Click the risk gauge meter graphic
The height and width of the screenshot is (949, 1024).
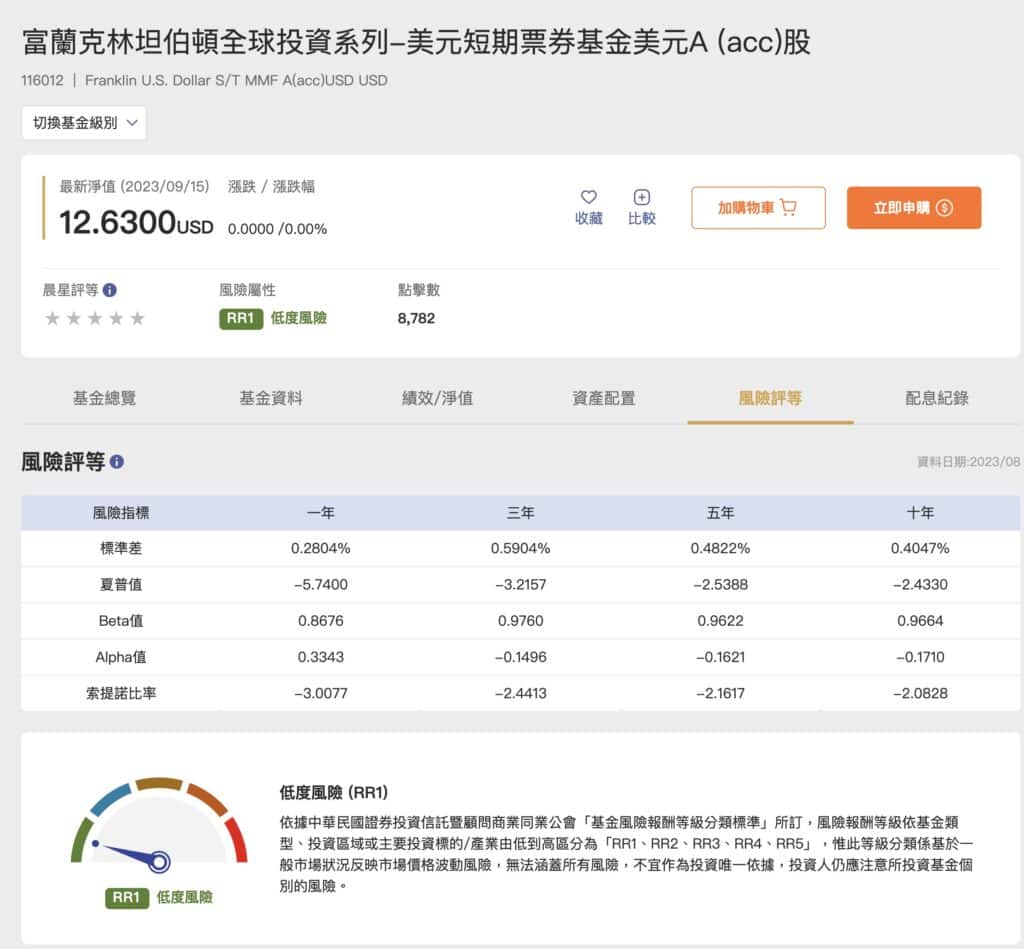point(155,830)
